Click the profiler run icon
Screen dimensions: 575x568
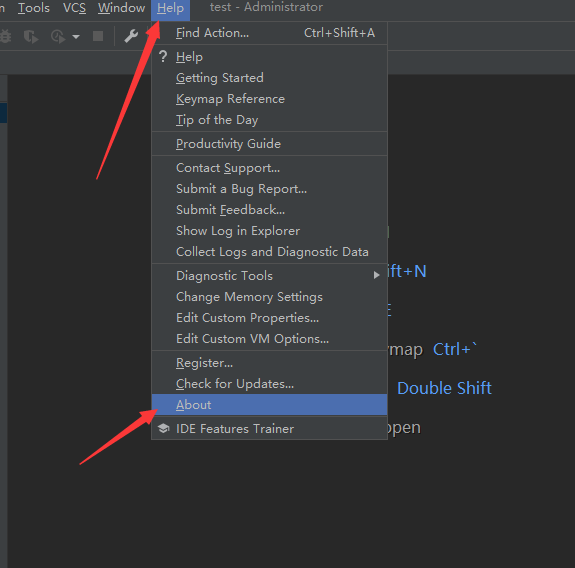click(58, 36)
